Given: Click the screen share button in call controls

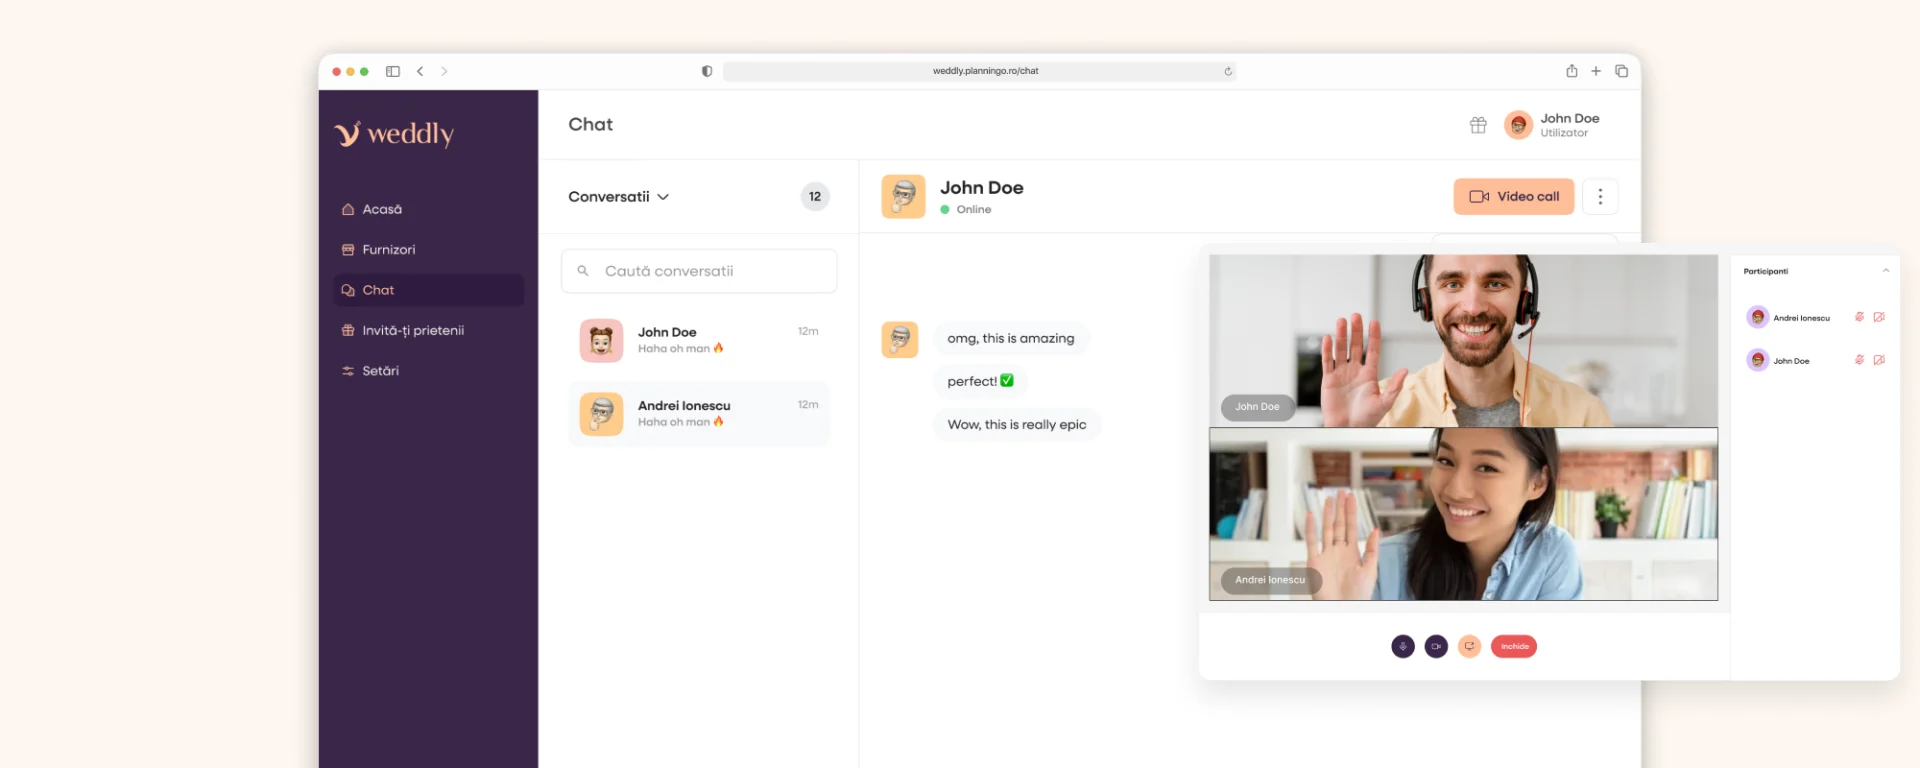Looking at the screenshot, I should (x=1469, y=646).
